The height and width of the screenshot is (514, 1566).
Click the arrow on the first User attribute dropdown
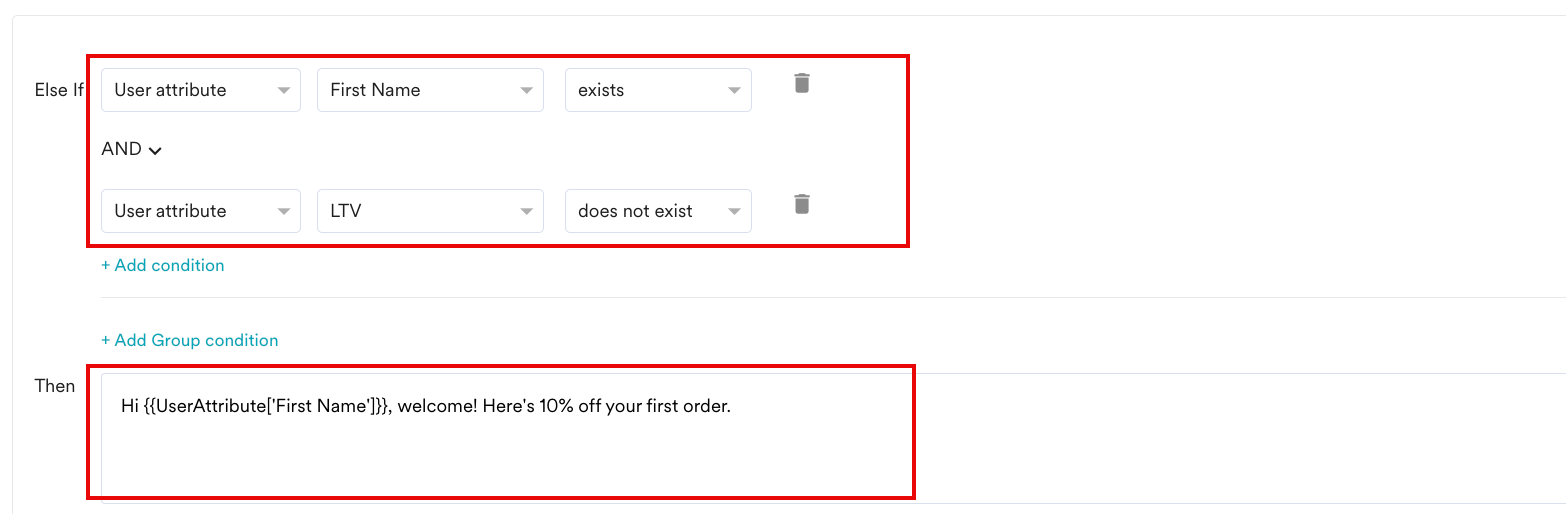[x=283, y=91]
